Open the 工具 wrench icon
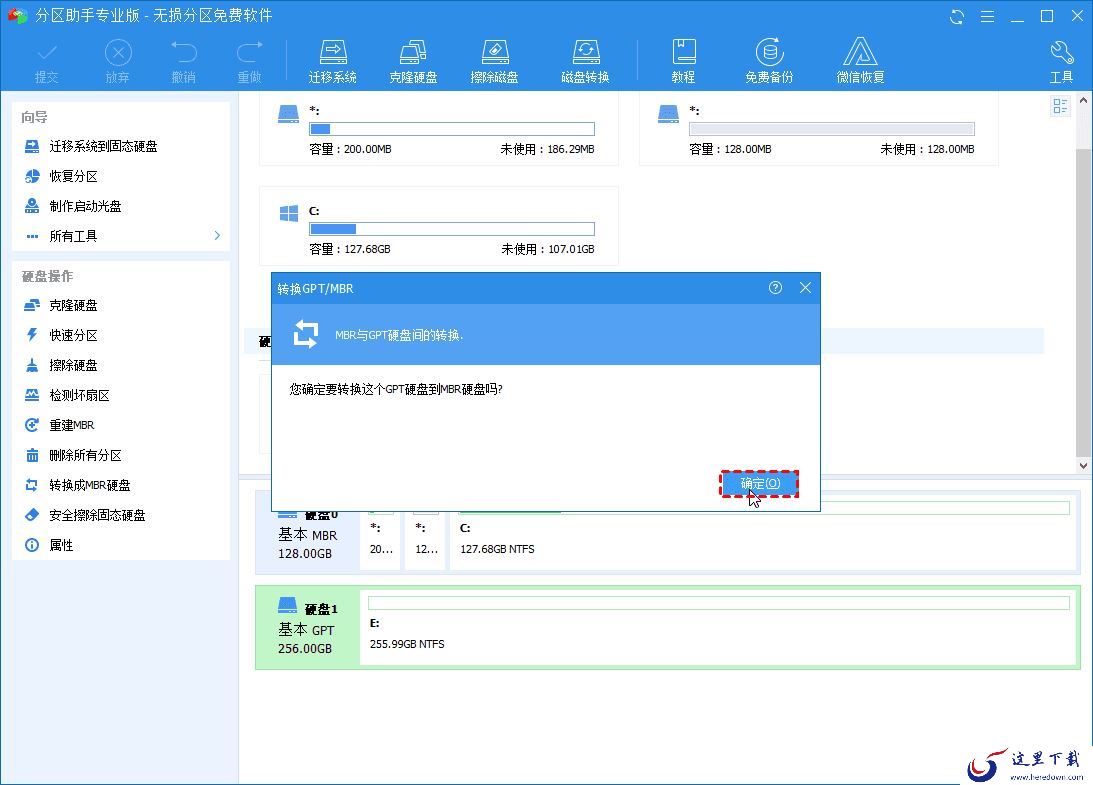Viewport: 1093px width, 785px height. click(1062, 61)
